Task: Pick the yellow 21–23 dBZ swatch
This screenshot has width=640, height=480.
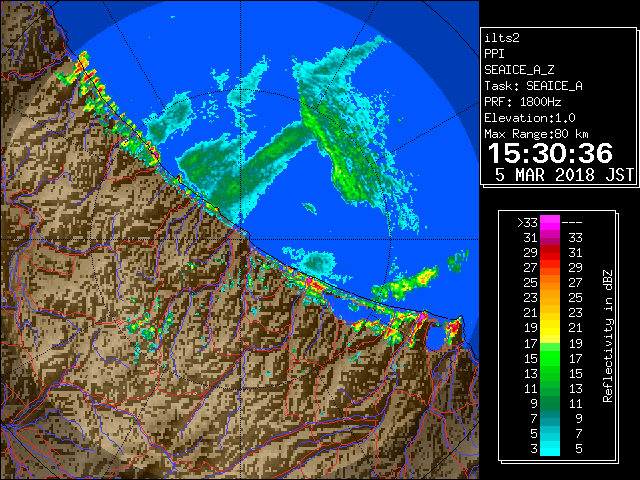Action: (x=550, y=313)
